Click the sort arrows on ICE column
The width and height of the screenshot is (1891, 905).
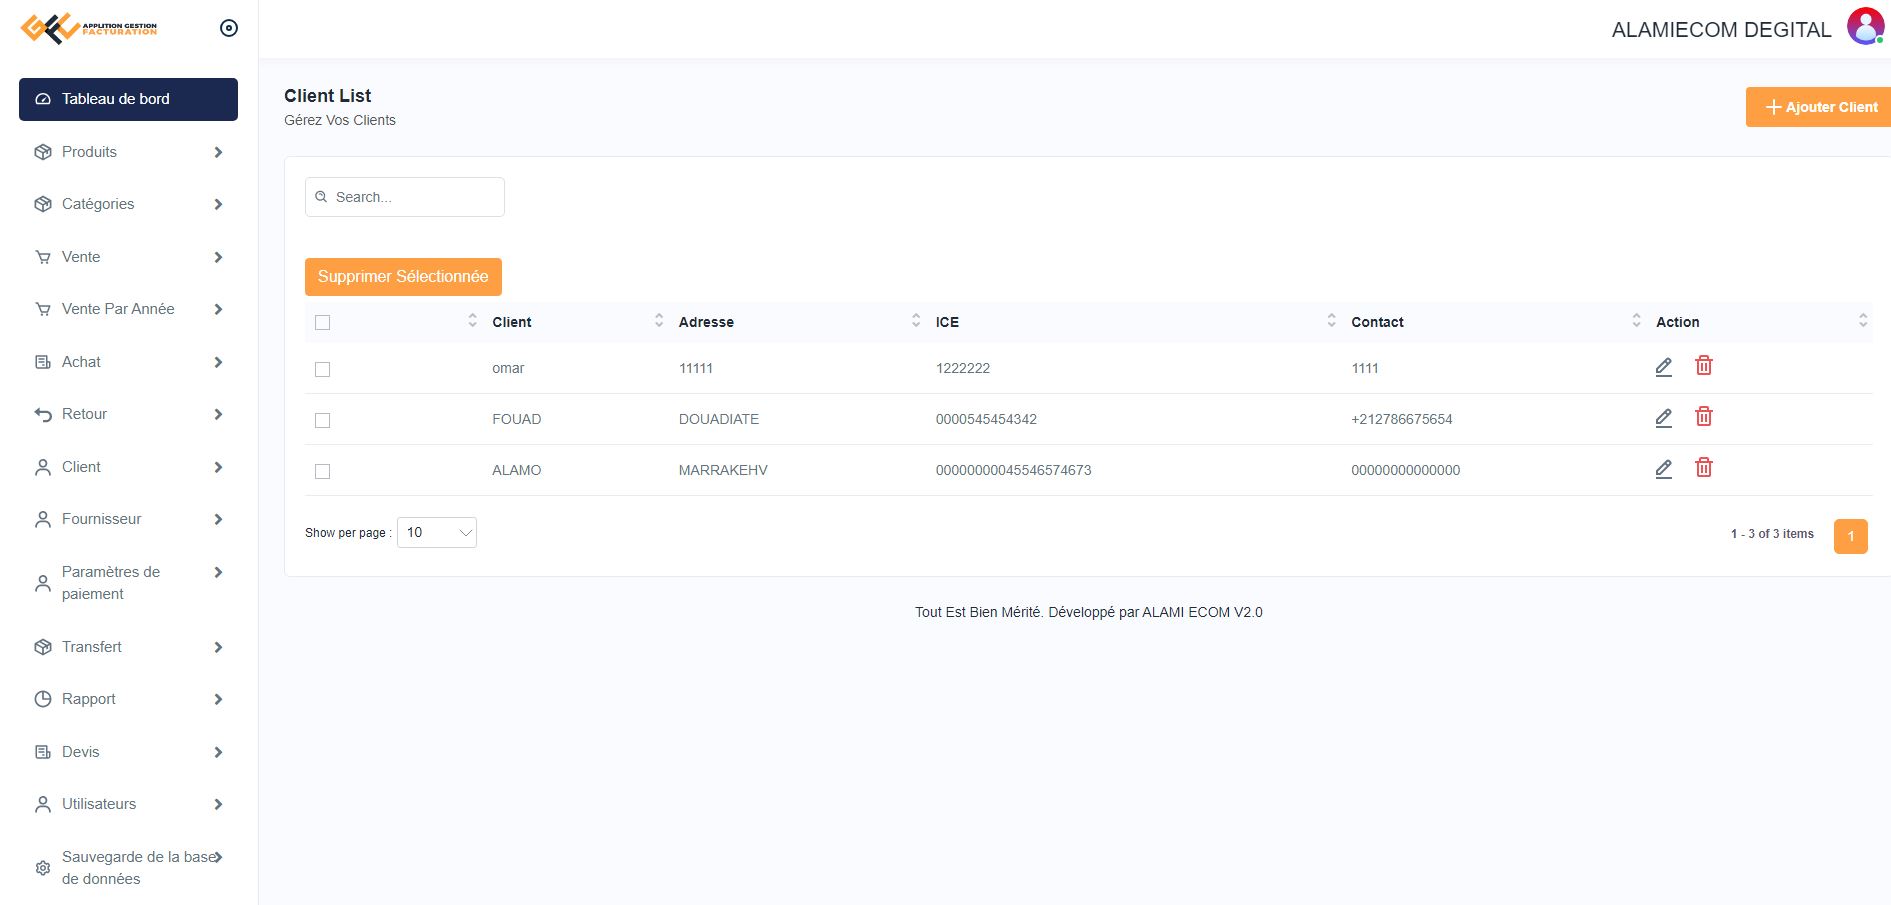click(1331, 321)
